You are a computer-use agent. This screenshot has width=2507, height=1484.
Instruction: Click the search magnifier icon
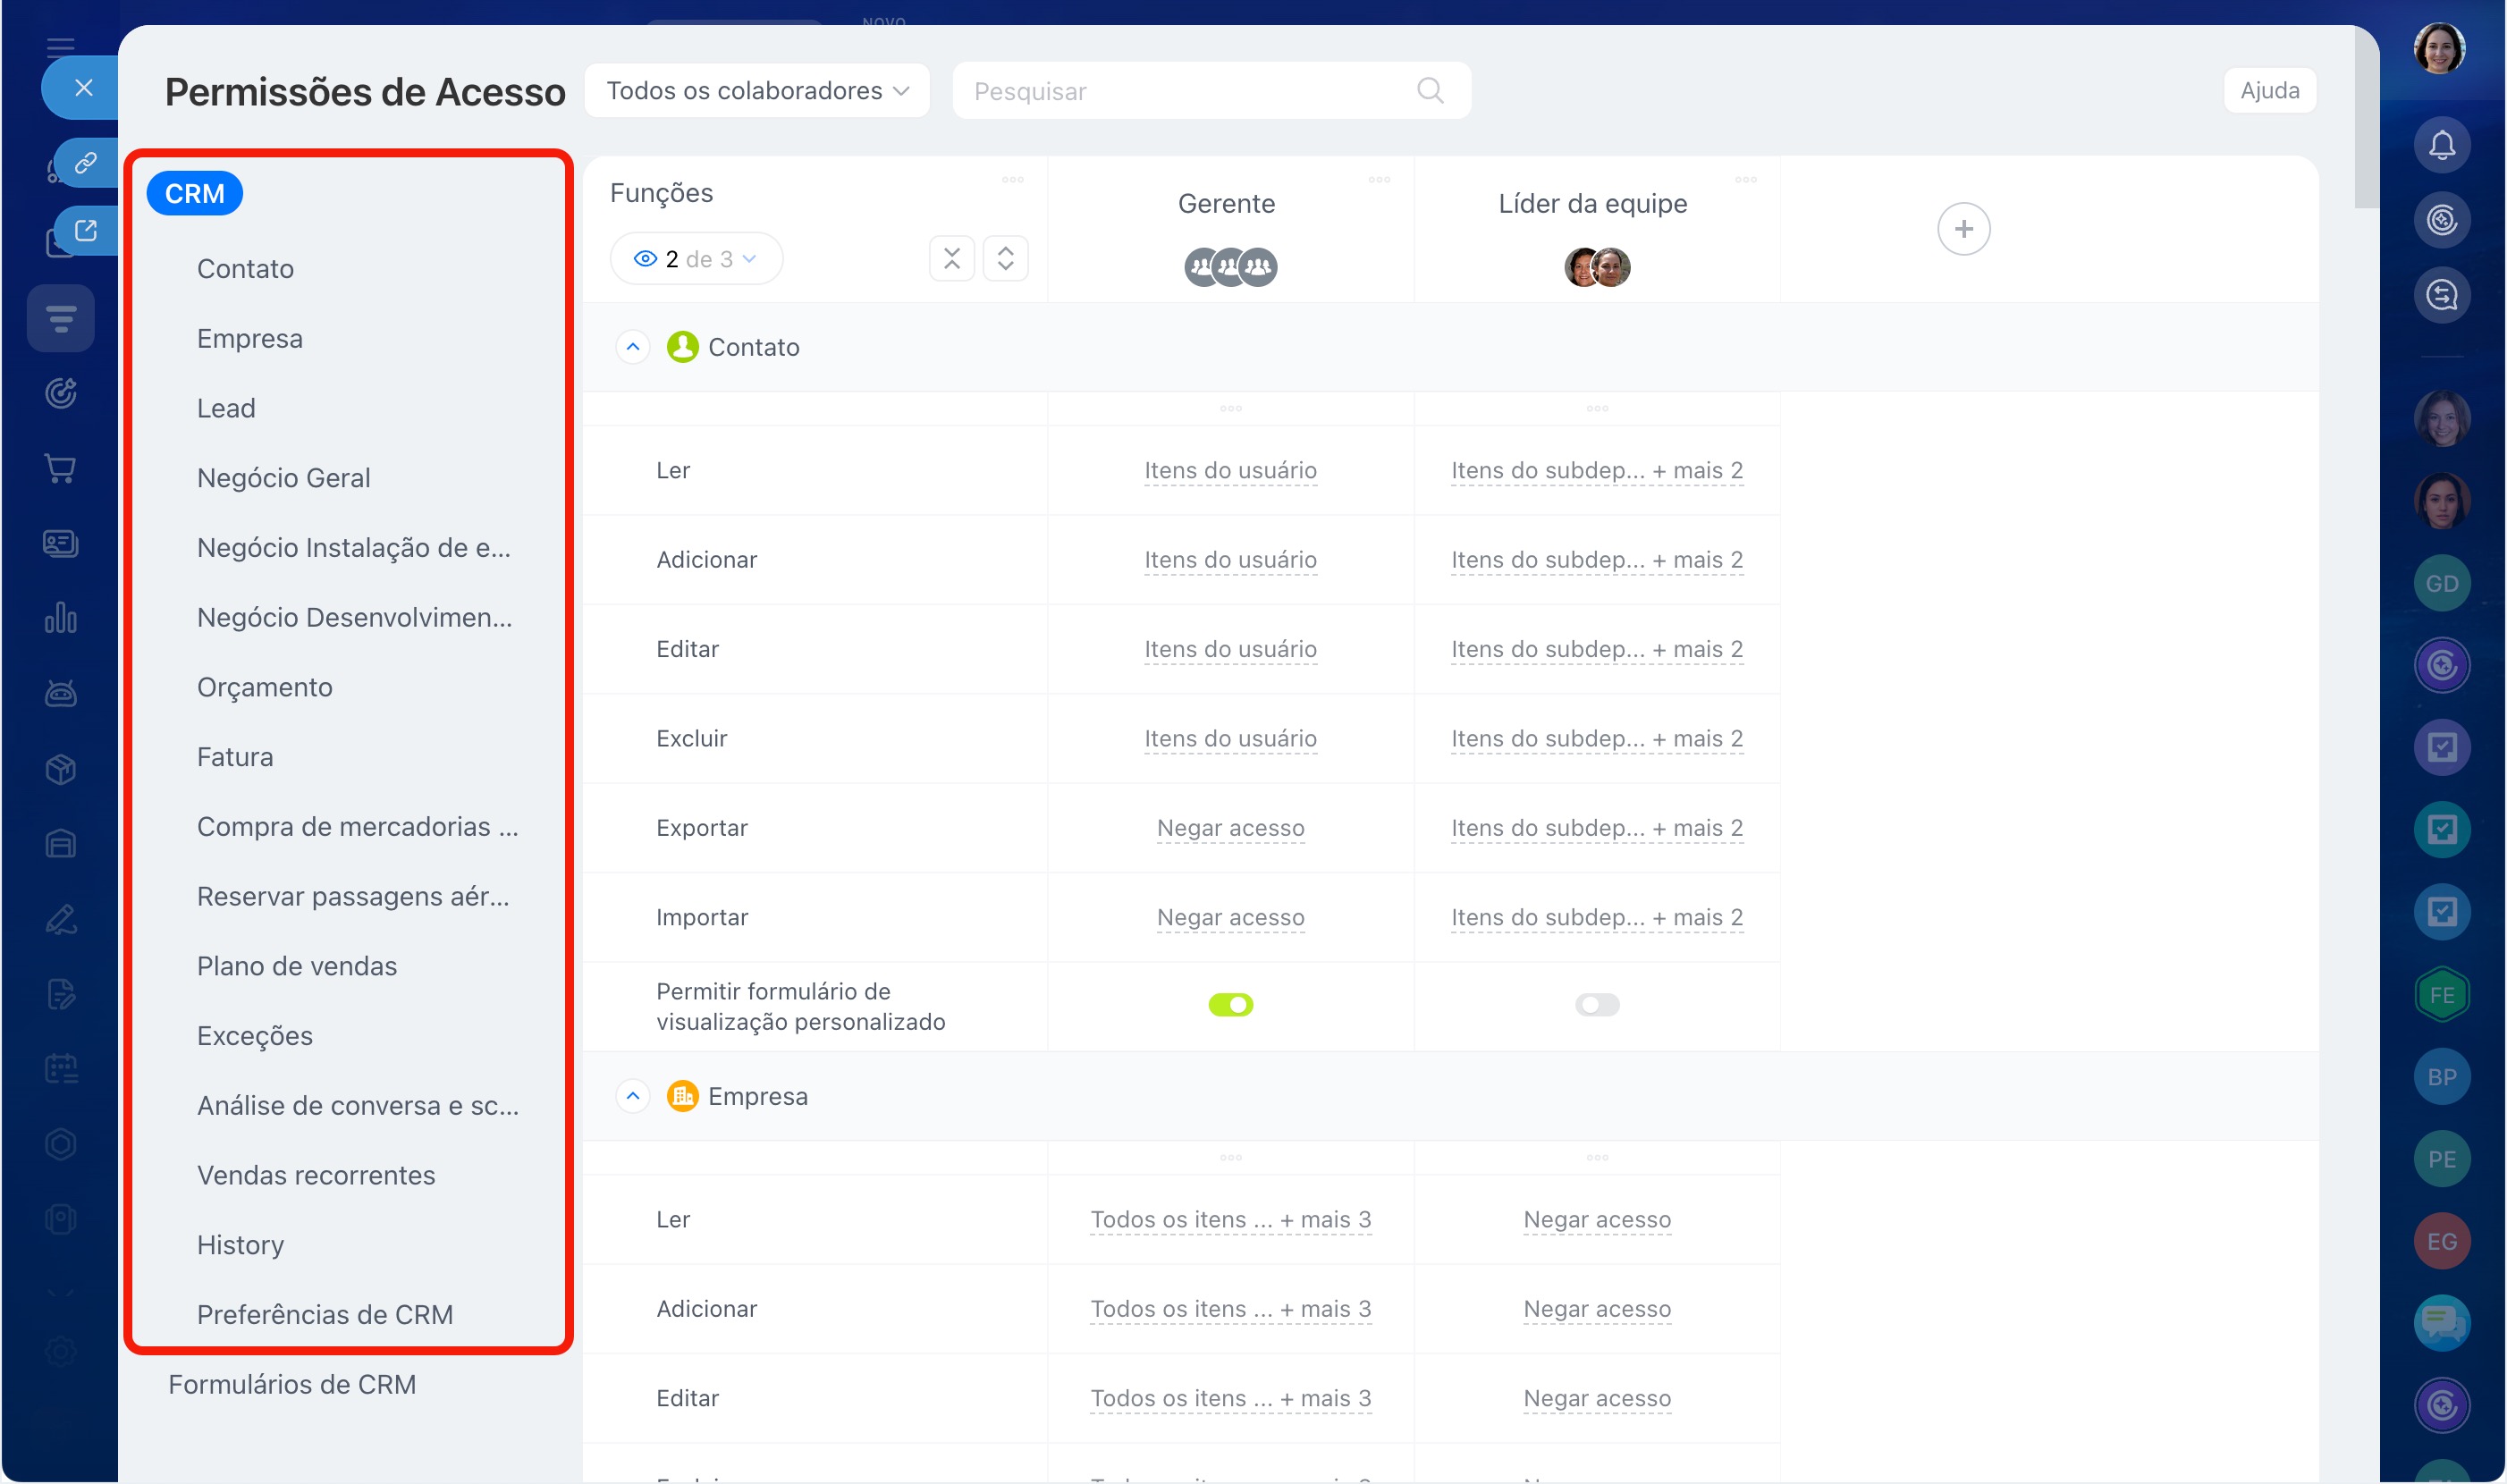(x=1429, y=91)
